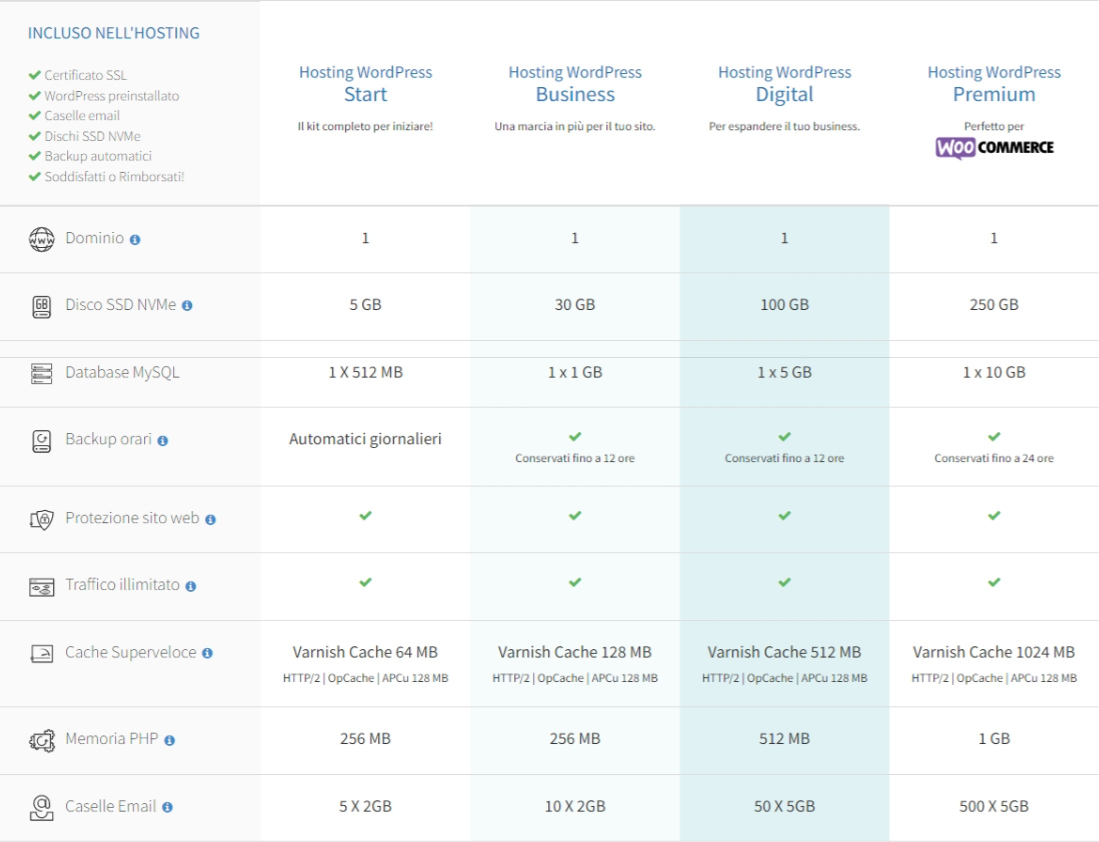The height and width of the screenshot is (842, 1099).
Task: Click 'Varnish Cache 1024 MB' cell
Action: 994,652
